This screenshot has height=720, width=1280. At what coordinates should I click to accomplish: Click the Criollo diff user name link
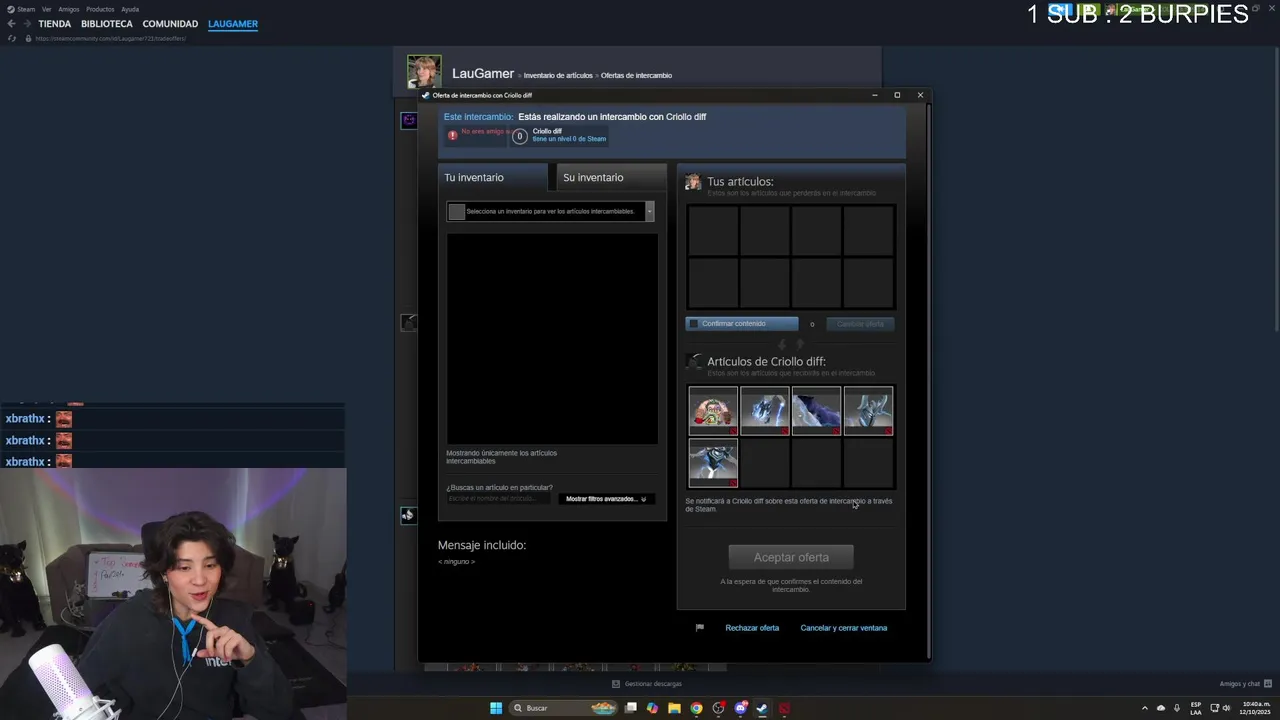point(547,131)
